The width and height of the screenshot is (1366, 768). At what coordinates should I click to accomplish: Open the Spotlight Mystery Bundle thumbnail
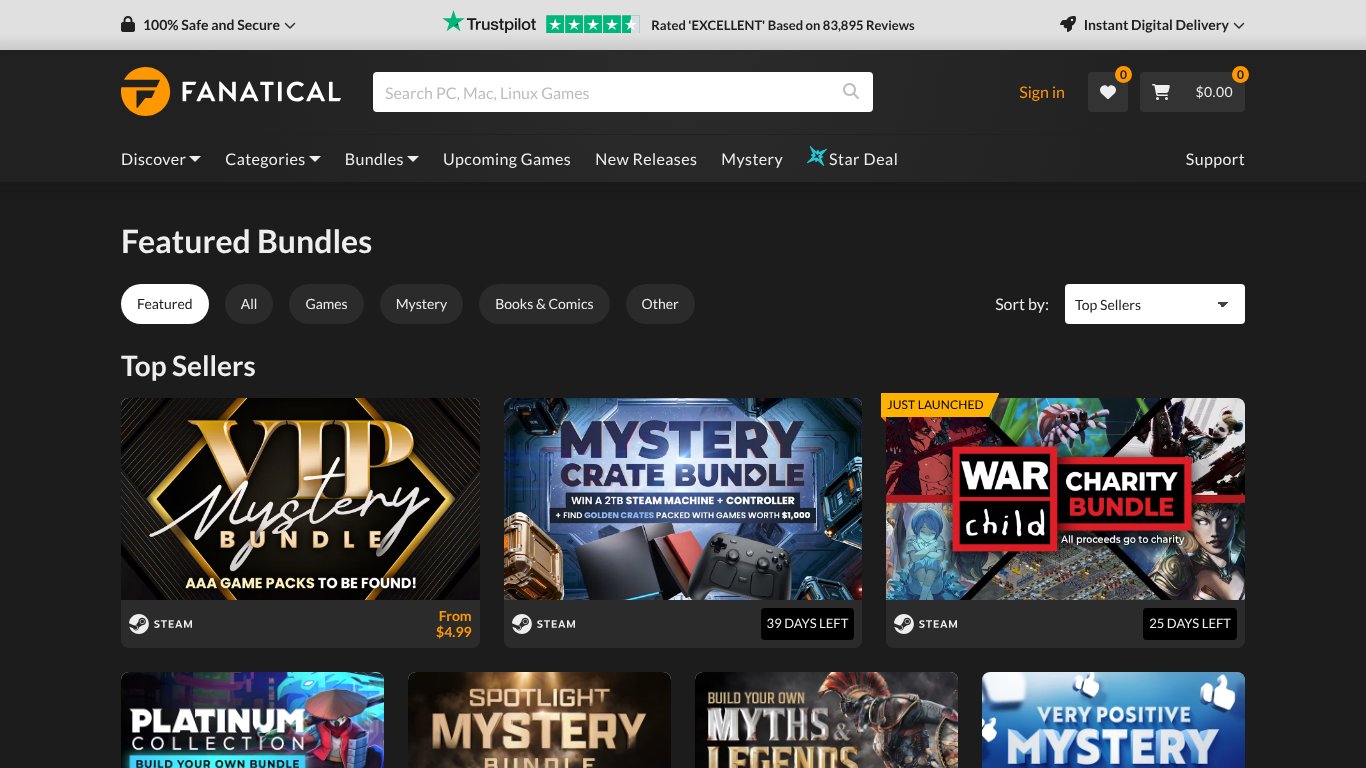click(x=539, y=720)
